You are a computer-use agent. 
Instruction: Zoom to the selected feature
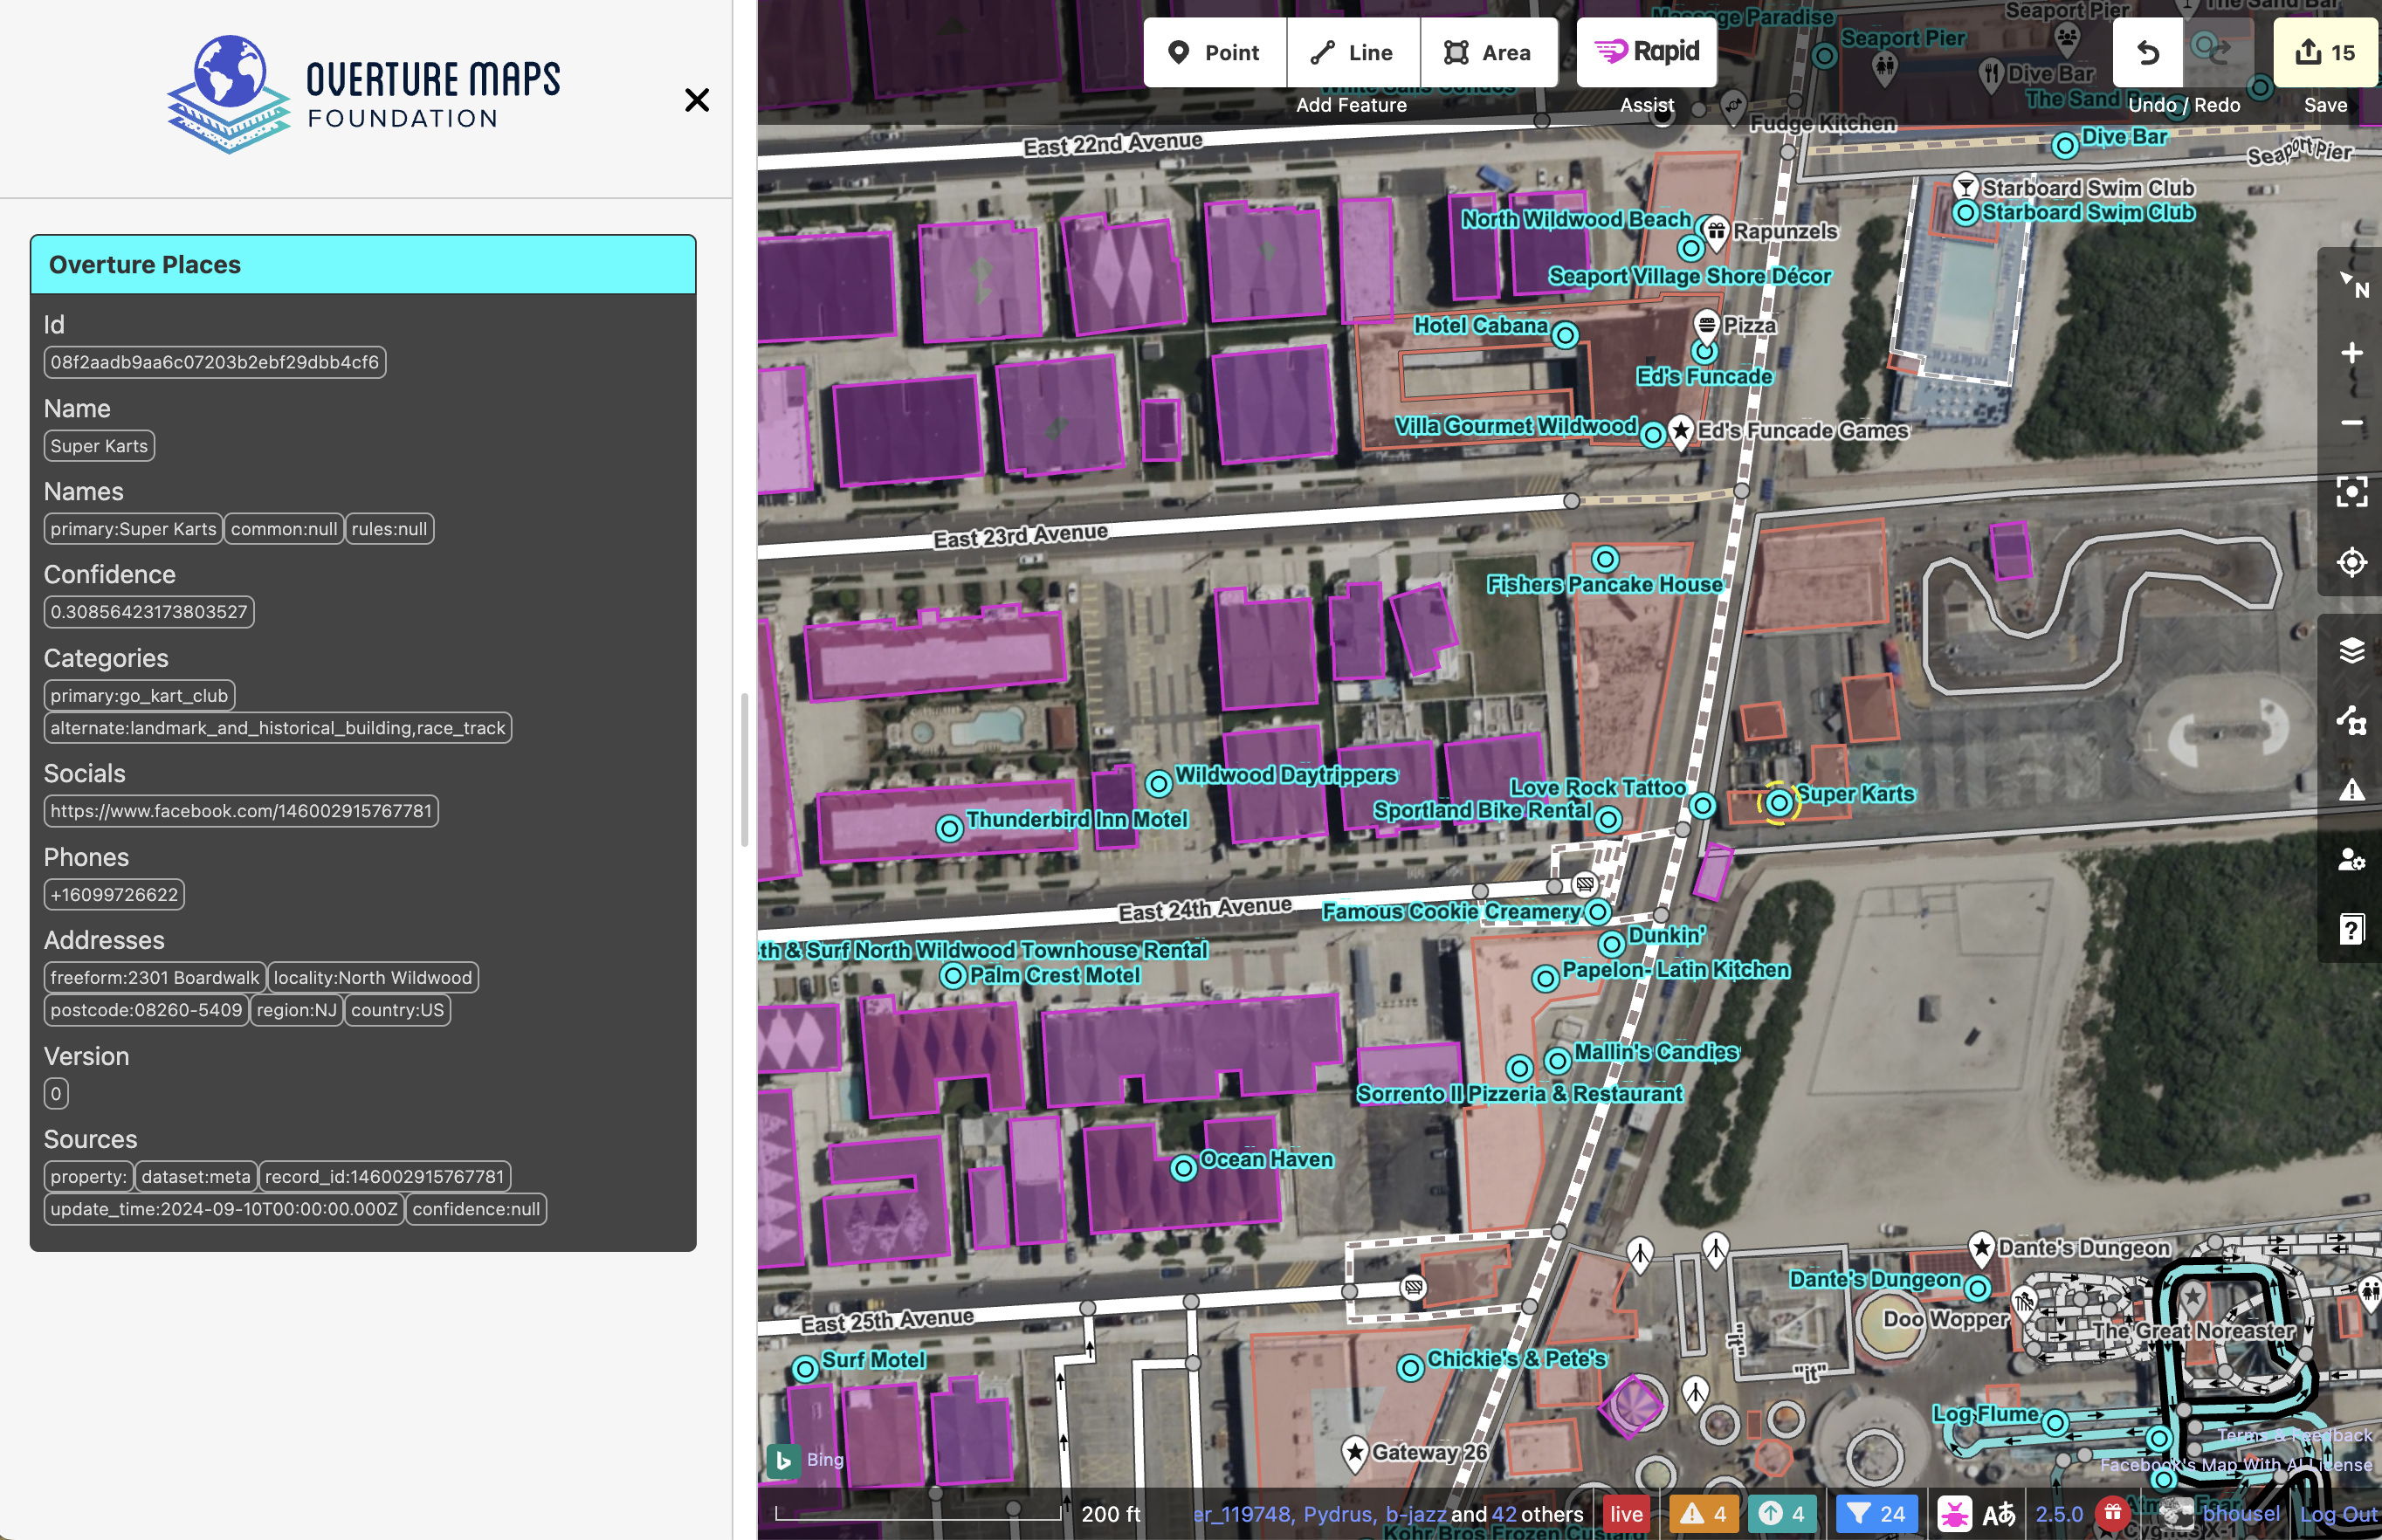[2351, 492]
